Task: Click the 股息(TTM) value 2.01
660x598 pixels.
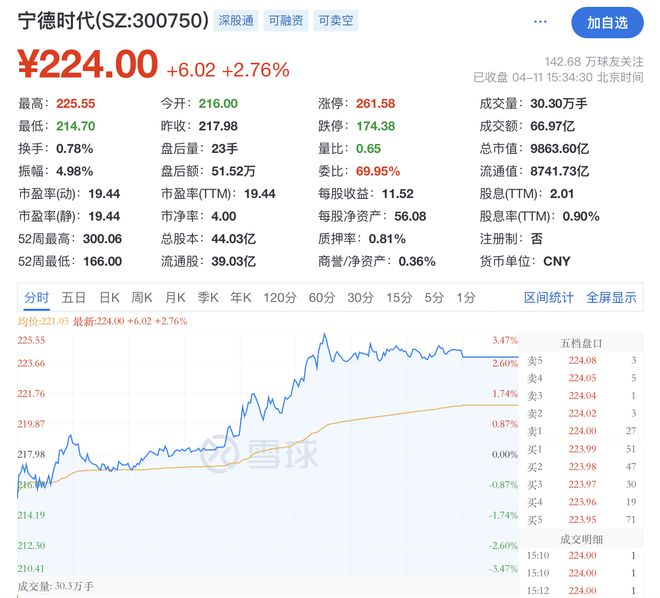Action: (562, 194)
